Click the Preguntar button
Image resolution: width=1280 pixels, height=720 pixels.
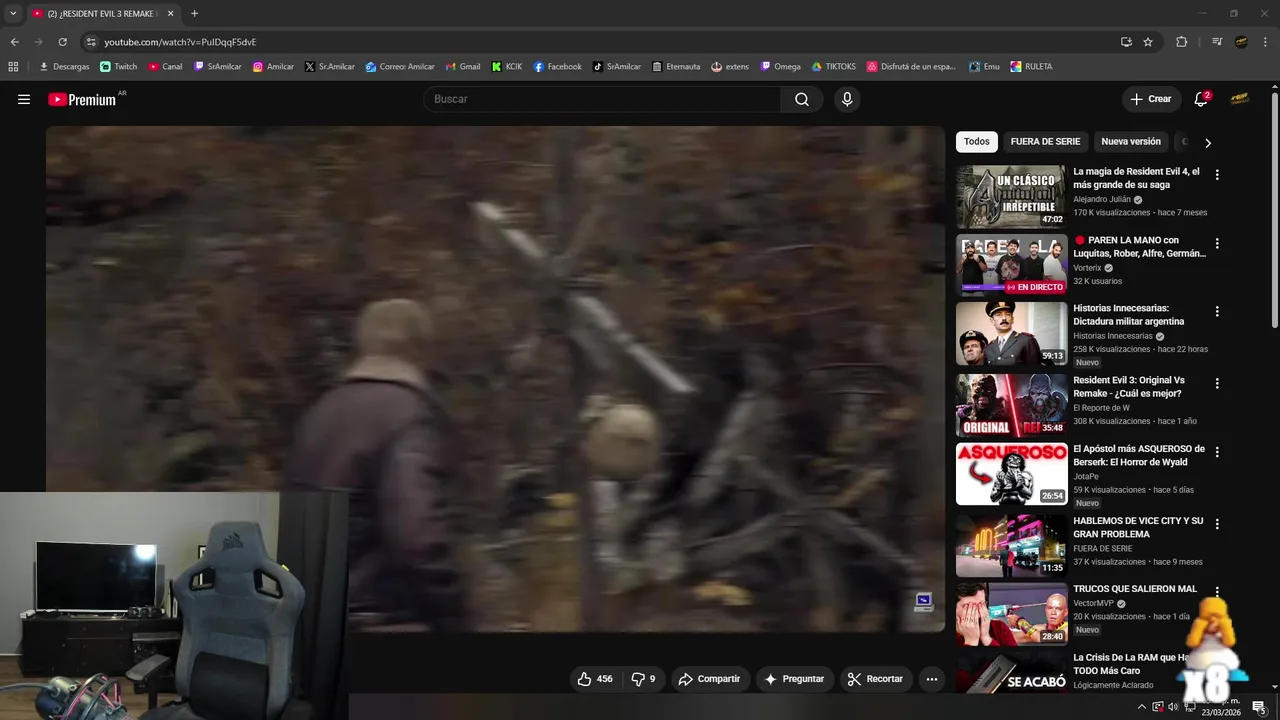[x=794, y=679]
